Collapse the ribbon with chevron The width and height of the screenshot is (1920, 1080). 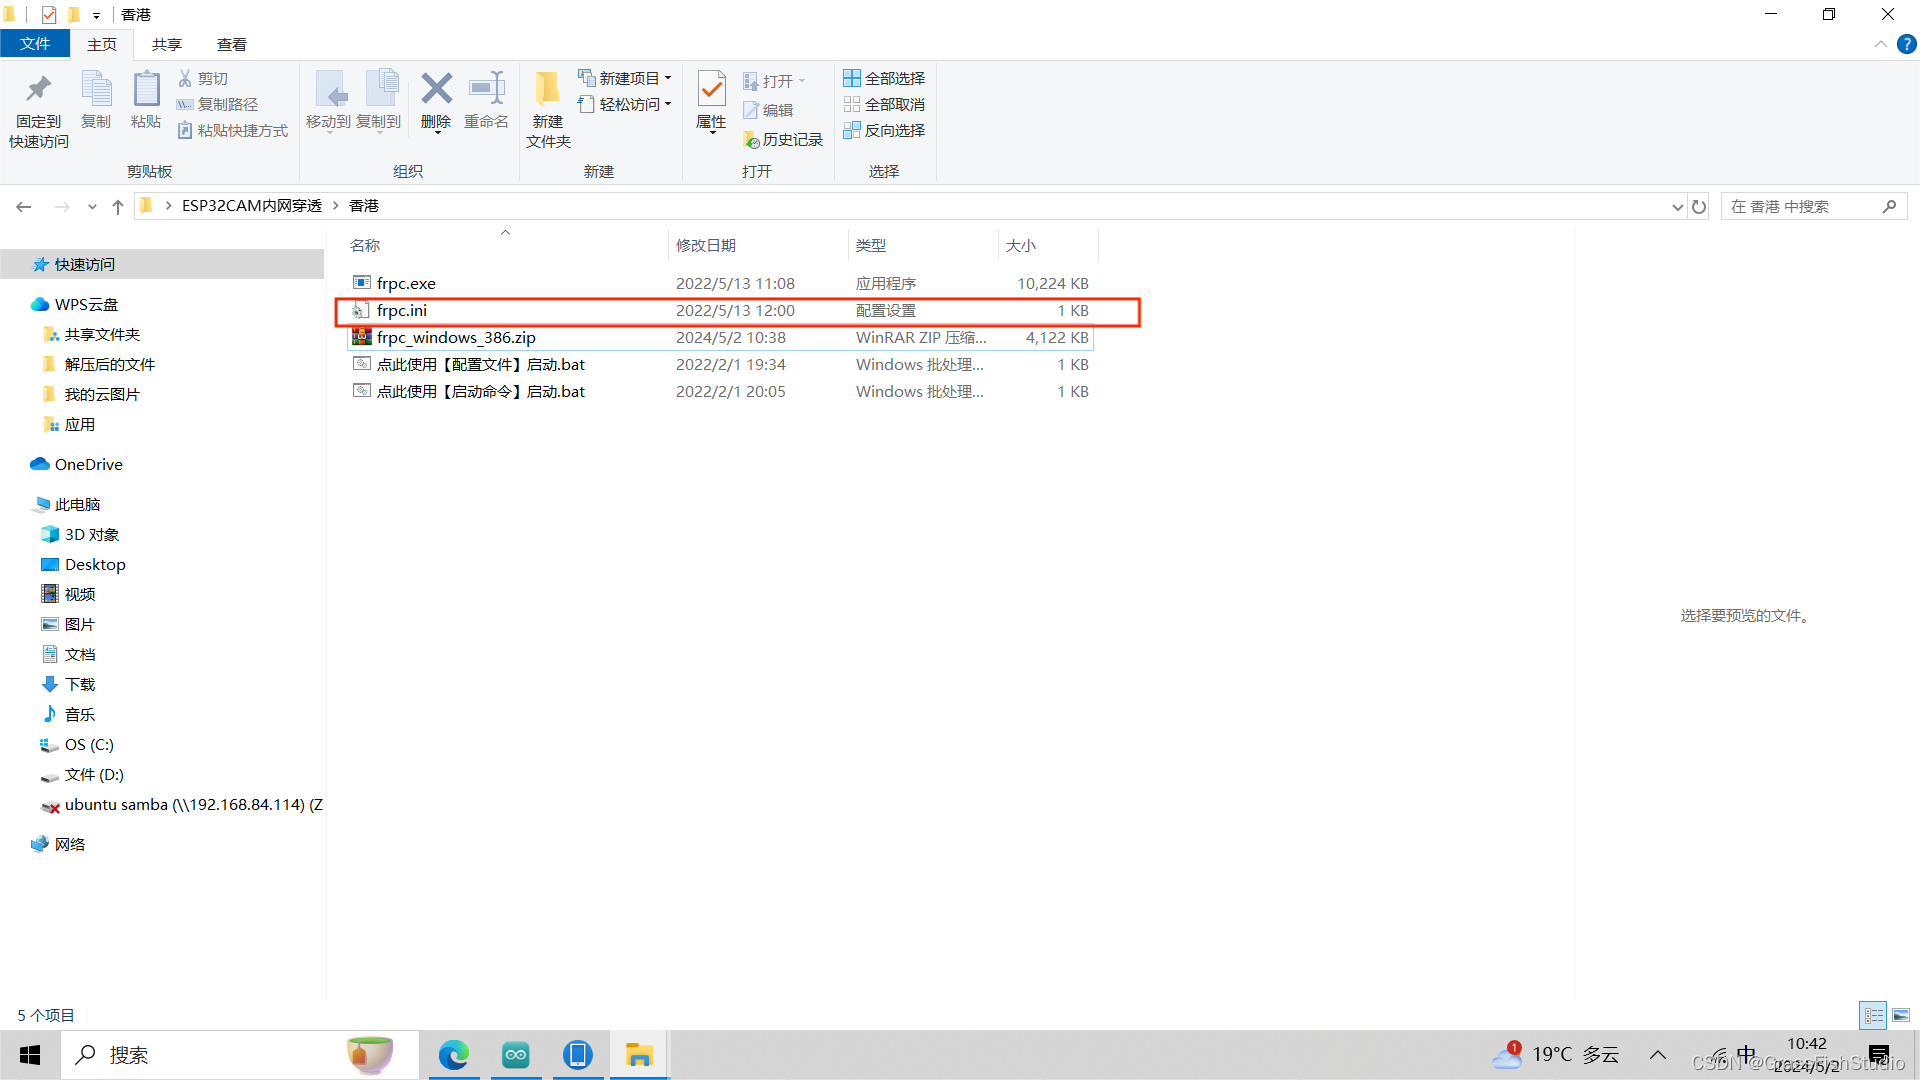pos(1880,44)
